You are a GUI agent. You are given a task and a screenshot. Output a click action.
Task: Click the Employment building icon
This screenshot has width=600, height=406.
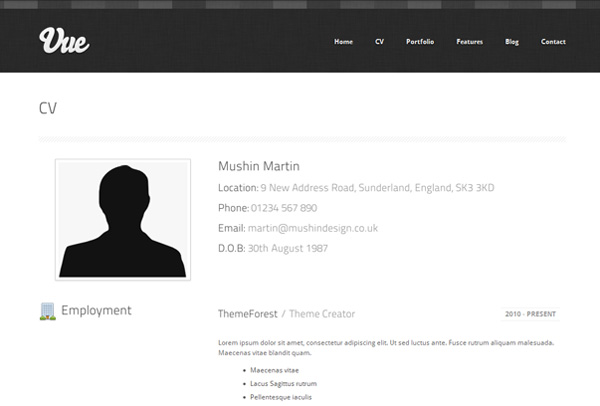tap(47, 311)
